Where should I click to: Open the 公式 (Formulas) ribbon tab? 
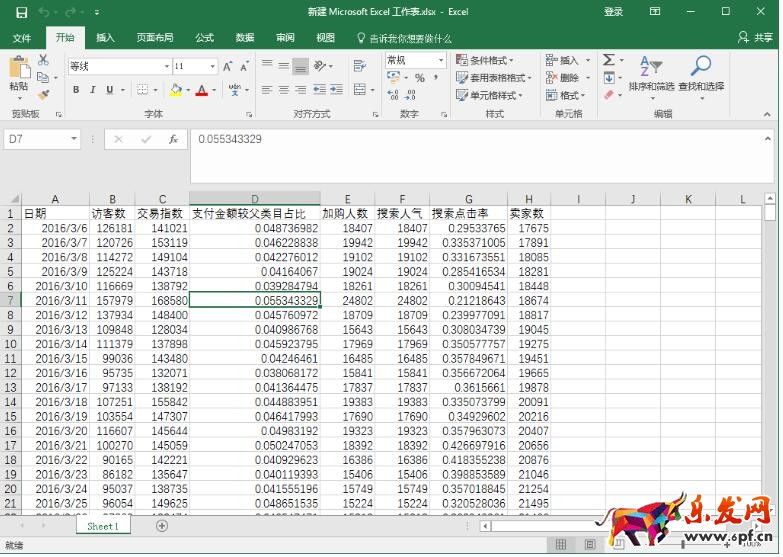[x=204, y=38]
